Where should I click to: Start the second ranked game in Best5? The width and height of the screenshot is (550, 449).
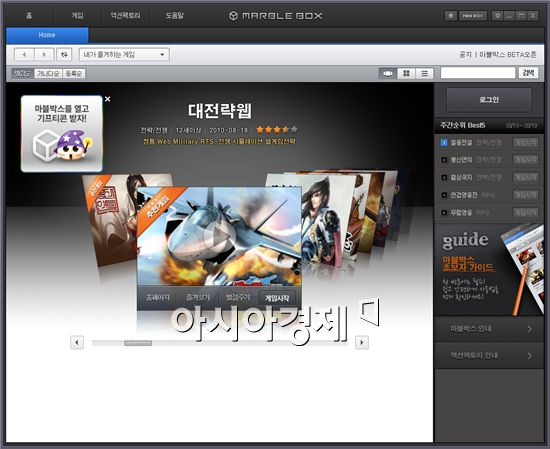pyautogui.click(x=525, y=160)
